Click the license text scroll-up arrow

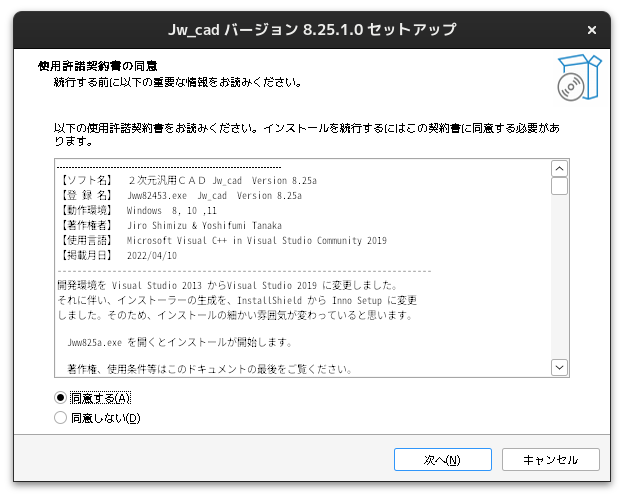point(559,169)
